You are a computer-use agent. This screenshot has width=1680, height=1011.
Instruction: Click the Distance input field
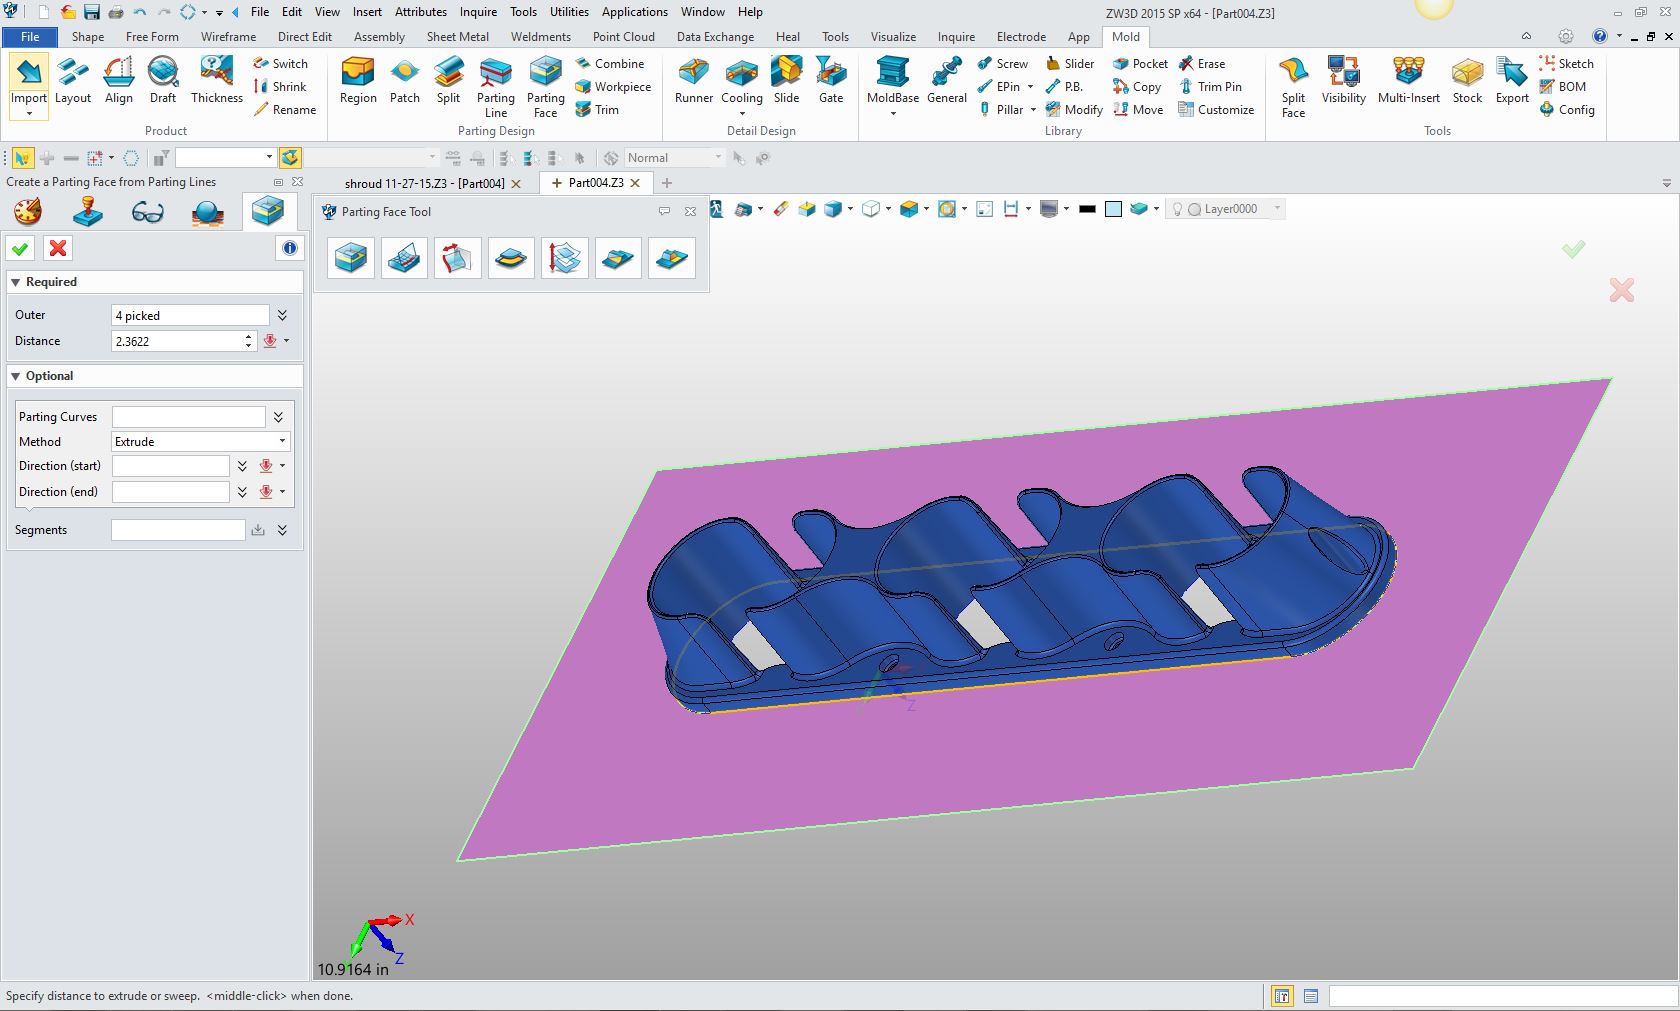[177, 341]
